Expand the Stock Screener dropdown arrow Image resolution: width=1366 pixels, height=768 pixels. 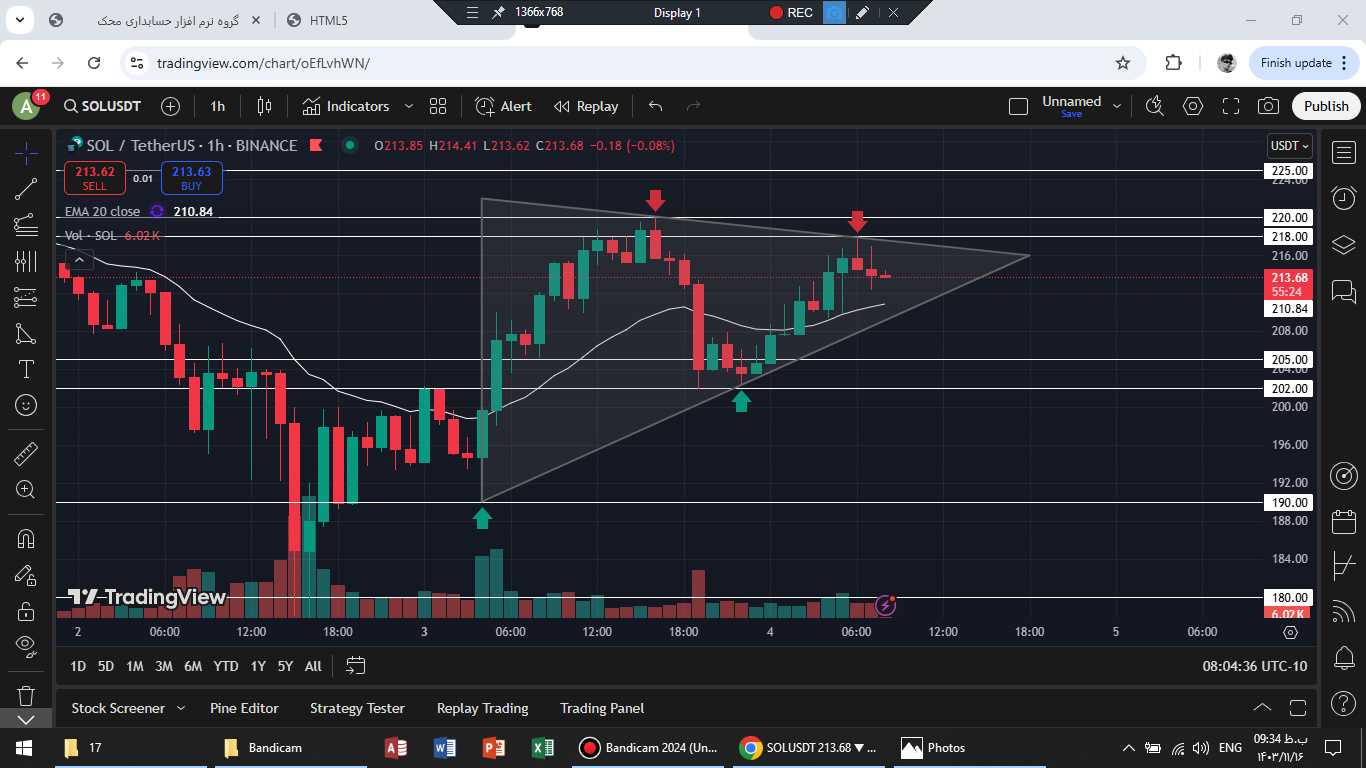click(181, 708)
